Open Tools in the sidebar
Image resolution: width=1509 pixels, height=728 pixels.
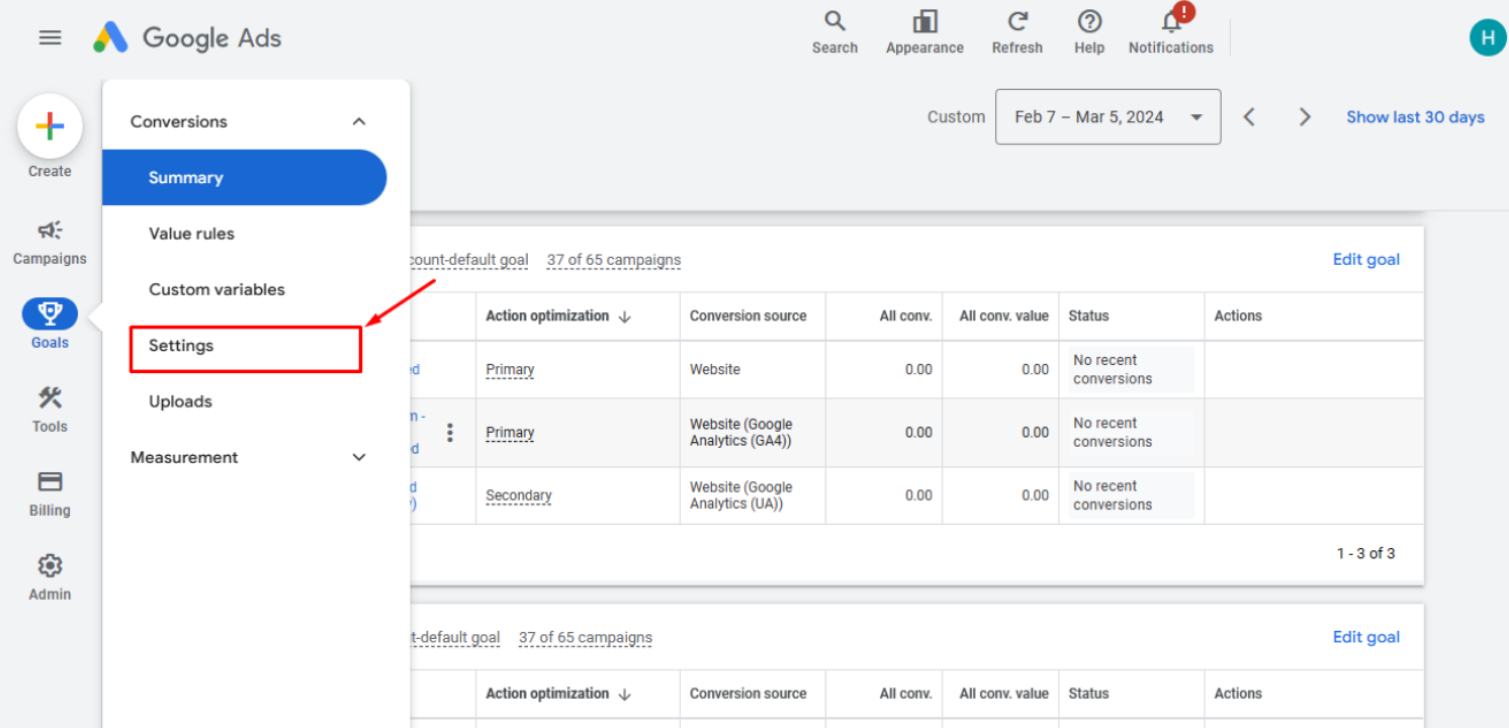point(50,410)
